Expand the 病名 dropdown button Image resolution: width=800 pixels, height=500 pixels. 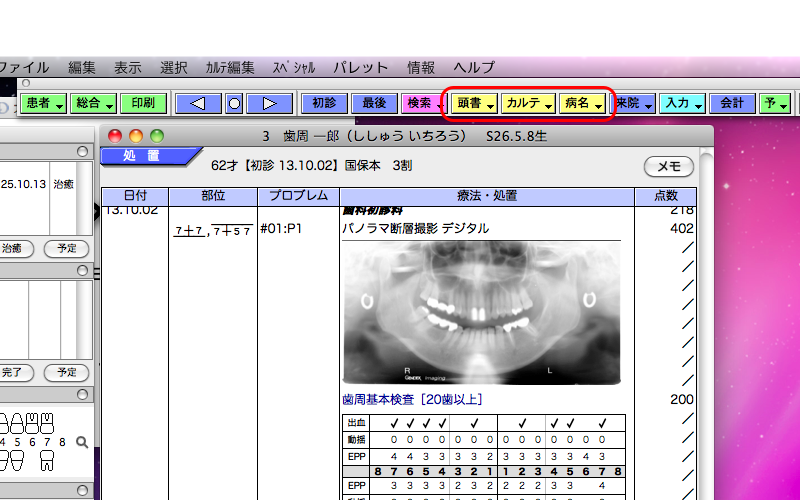(584, 103)
